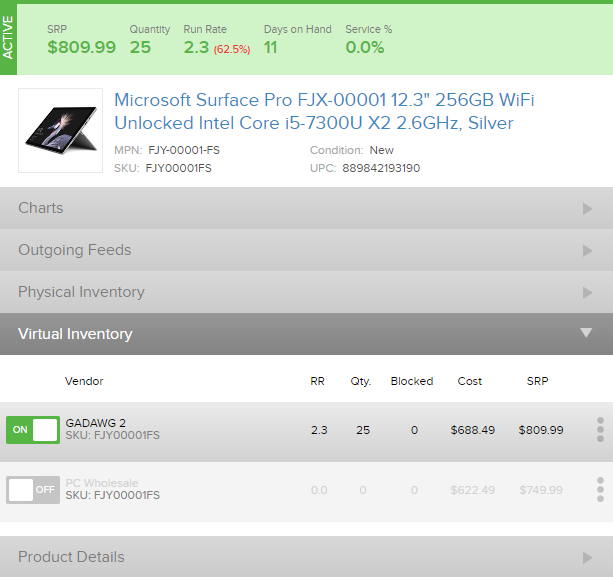Image resolution: width=613 pixels, height=577 pixels.
Task: Click the GADAWG 2 cost $688.49
Action: tap(473, 430)
